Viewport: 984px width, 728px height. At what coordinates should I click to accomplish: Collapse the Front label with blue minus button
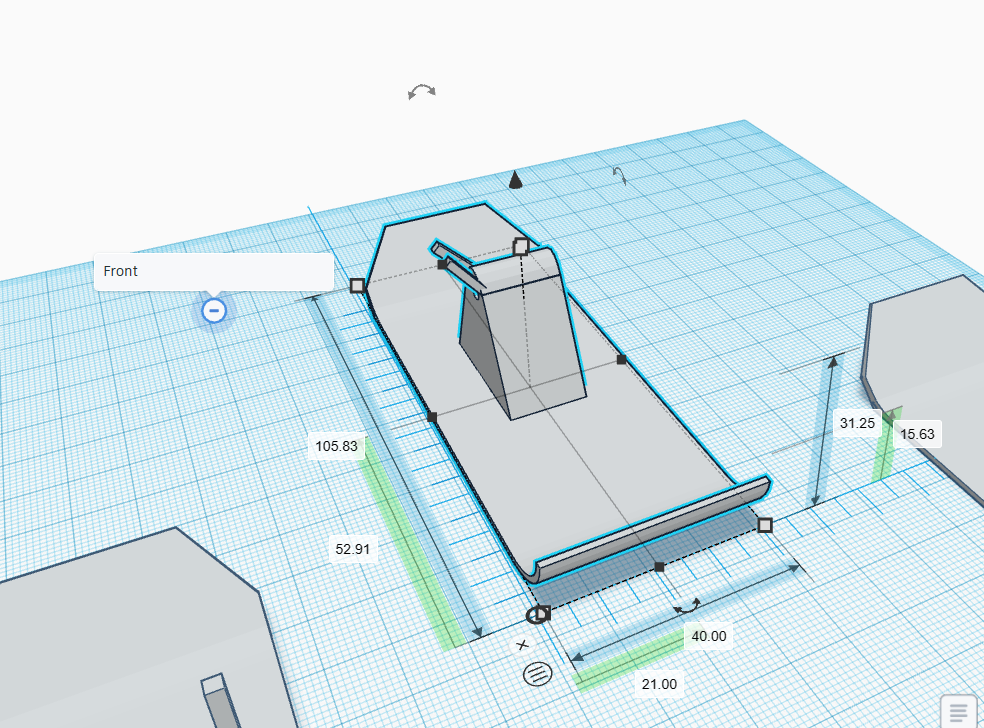213,311
